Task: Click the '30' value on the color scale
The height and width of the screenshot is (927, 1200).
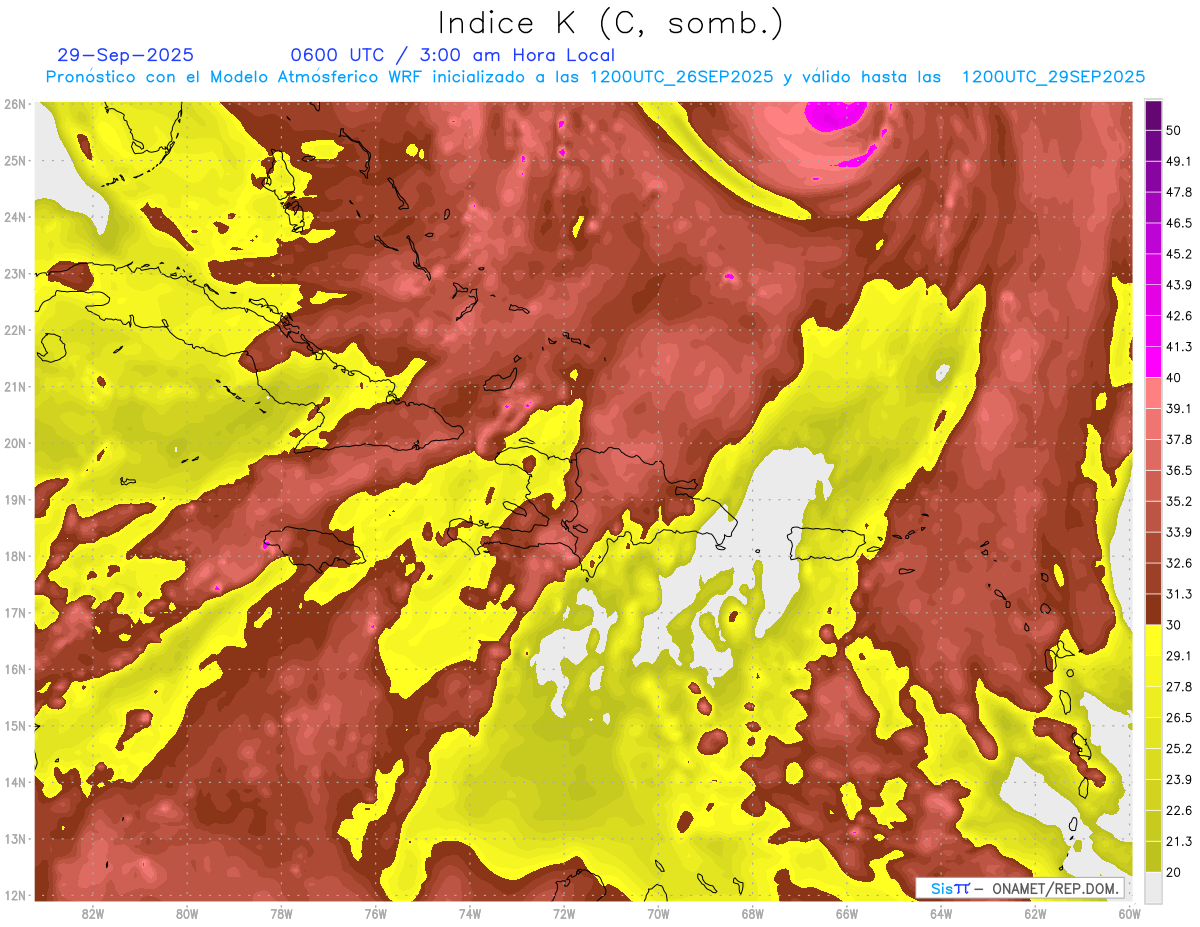Action: (x=1175, y=625)
